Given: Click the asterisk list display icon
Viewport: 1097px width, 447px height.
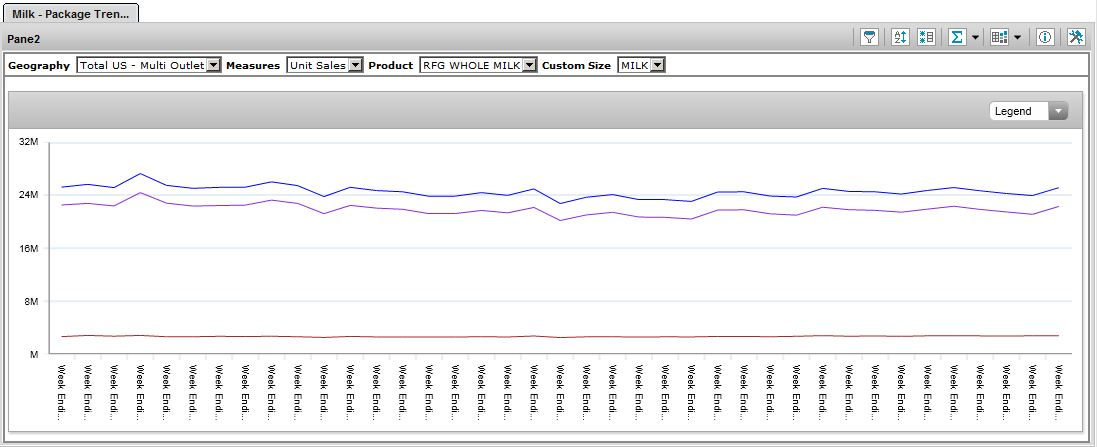Looking at the screenshot, I should click(926, 37).
